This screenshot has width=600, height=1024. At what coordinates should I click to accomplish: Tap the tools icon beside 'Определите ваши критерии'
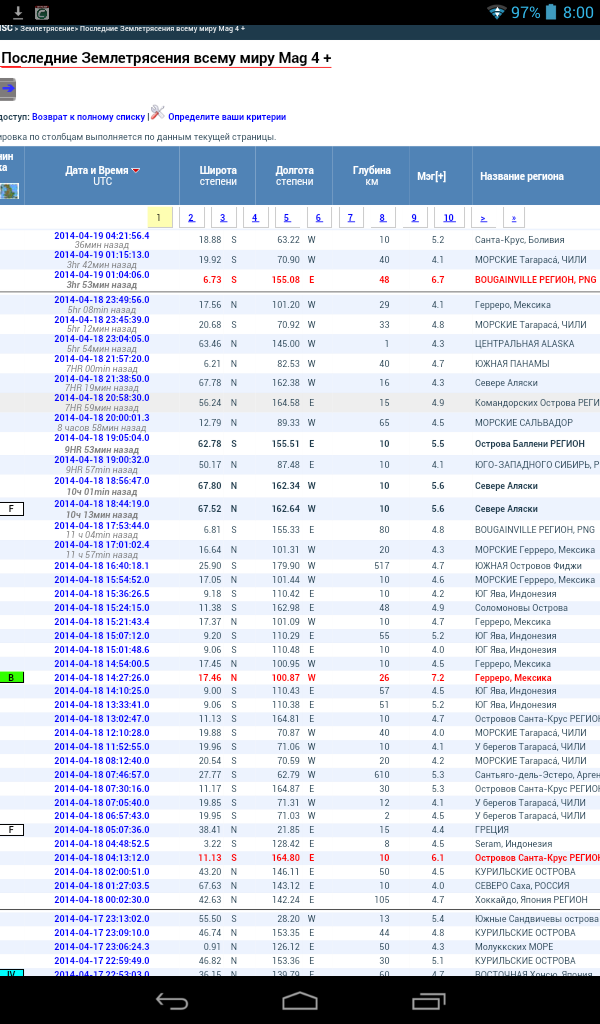(157, 113)
